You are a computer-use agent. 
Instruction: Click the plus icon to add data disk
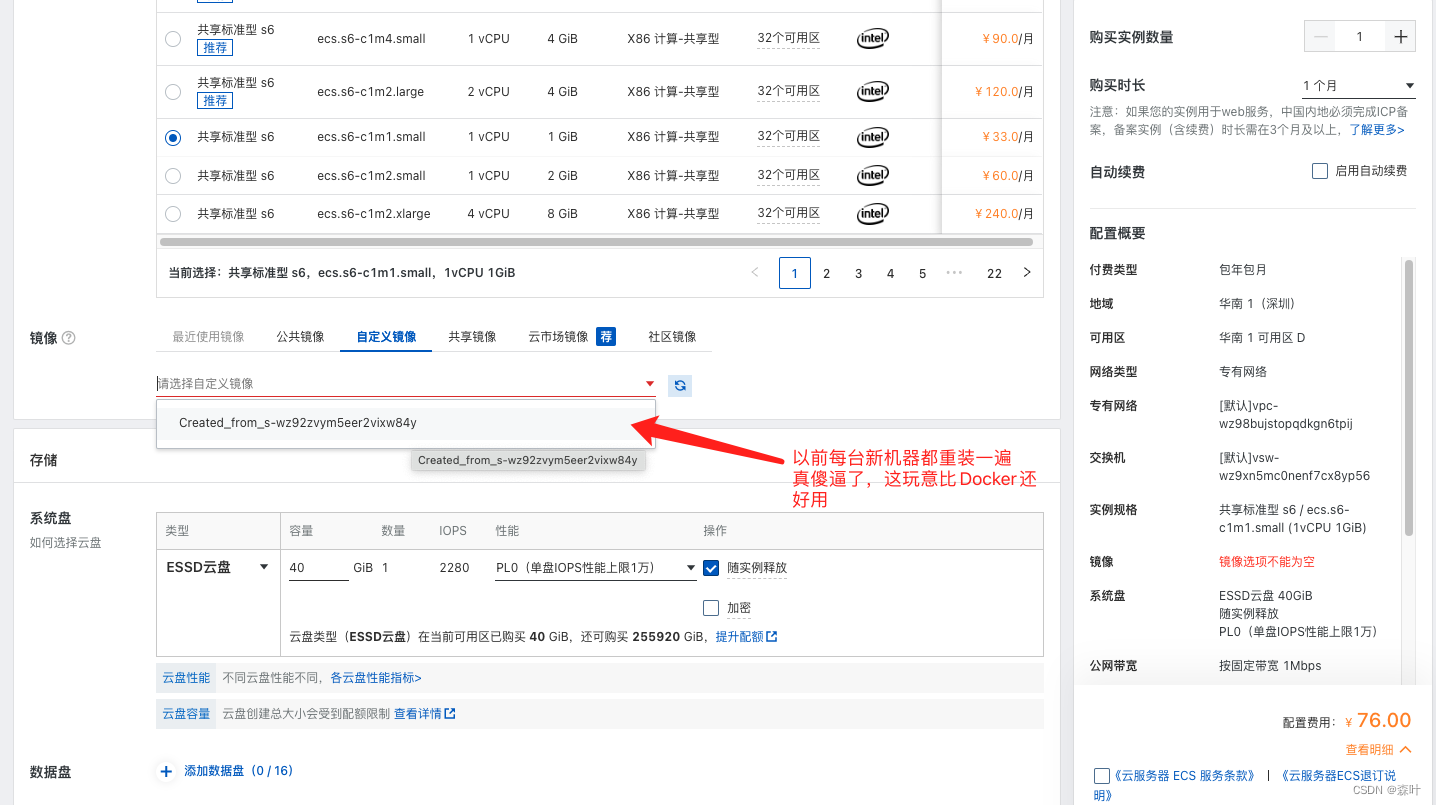pos(166,771)
